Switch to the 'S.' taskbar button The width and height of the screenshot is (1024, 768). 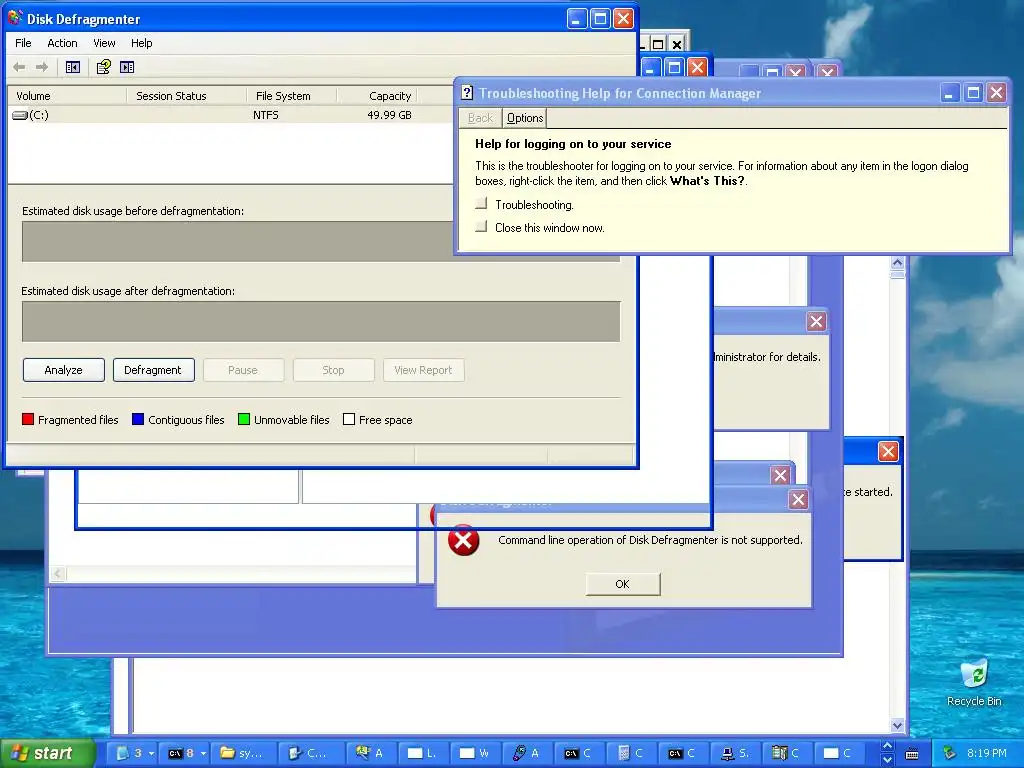735,753
